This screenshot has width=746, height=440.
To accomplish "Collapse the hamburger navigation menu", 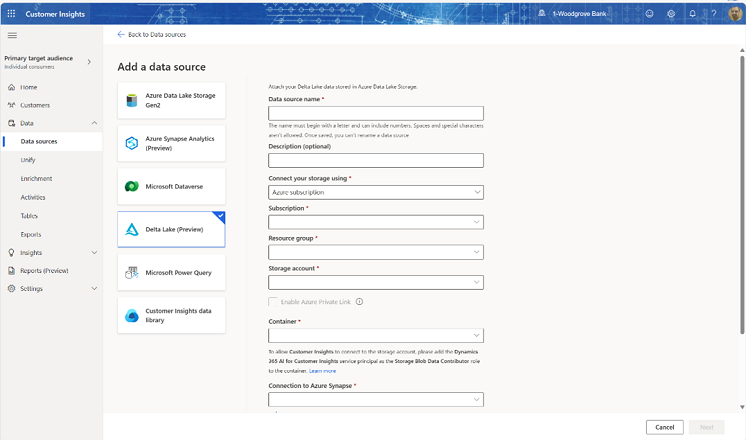I will [12, 35].
